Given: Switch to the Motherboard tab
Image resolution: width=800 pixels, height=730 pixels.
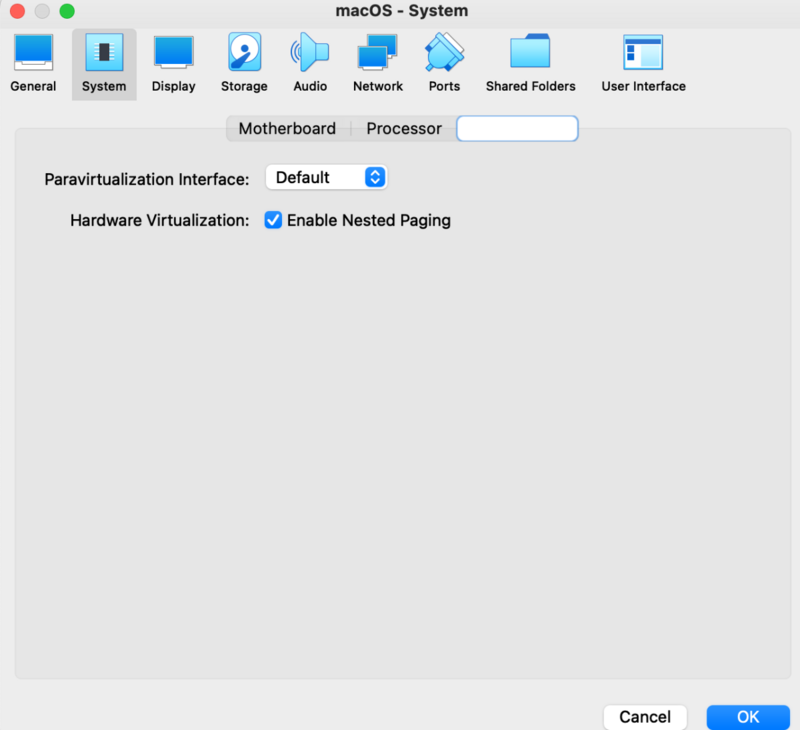Looking at the screenshot, I should [287, 128].
